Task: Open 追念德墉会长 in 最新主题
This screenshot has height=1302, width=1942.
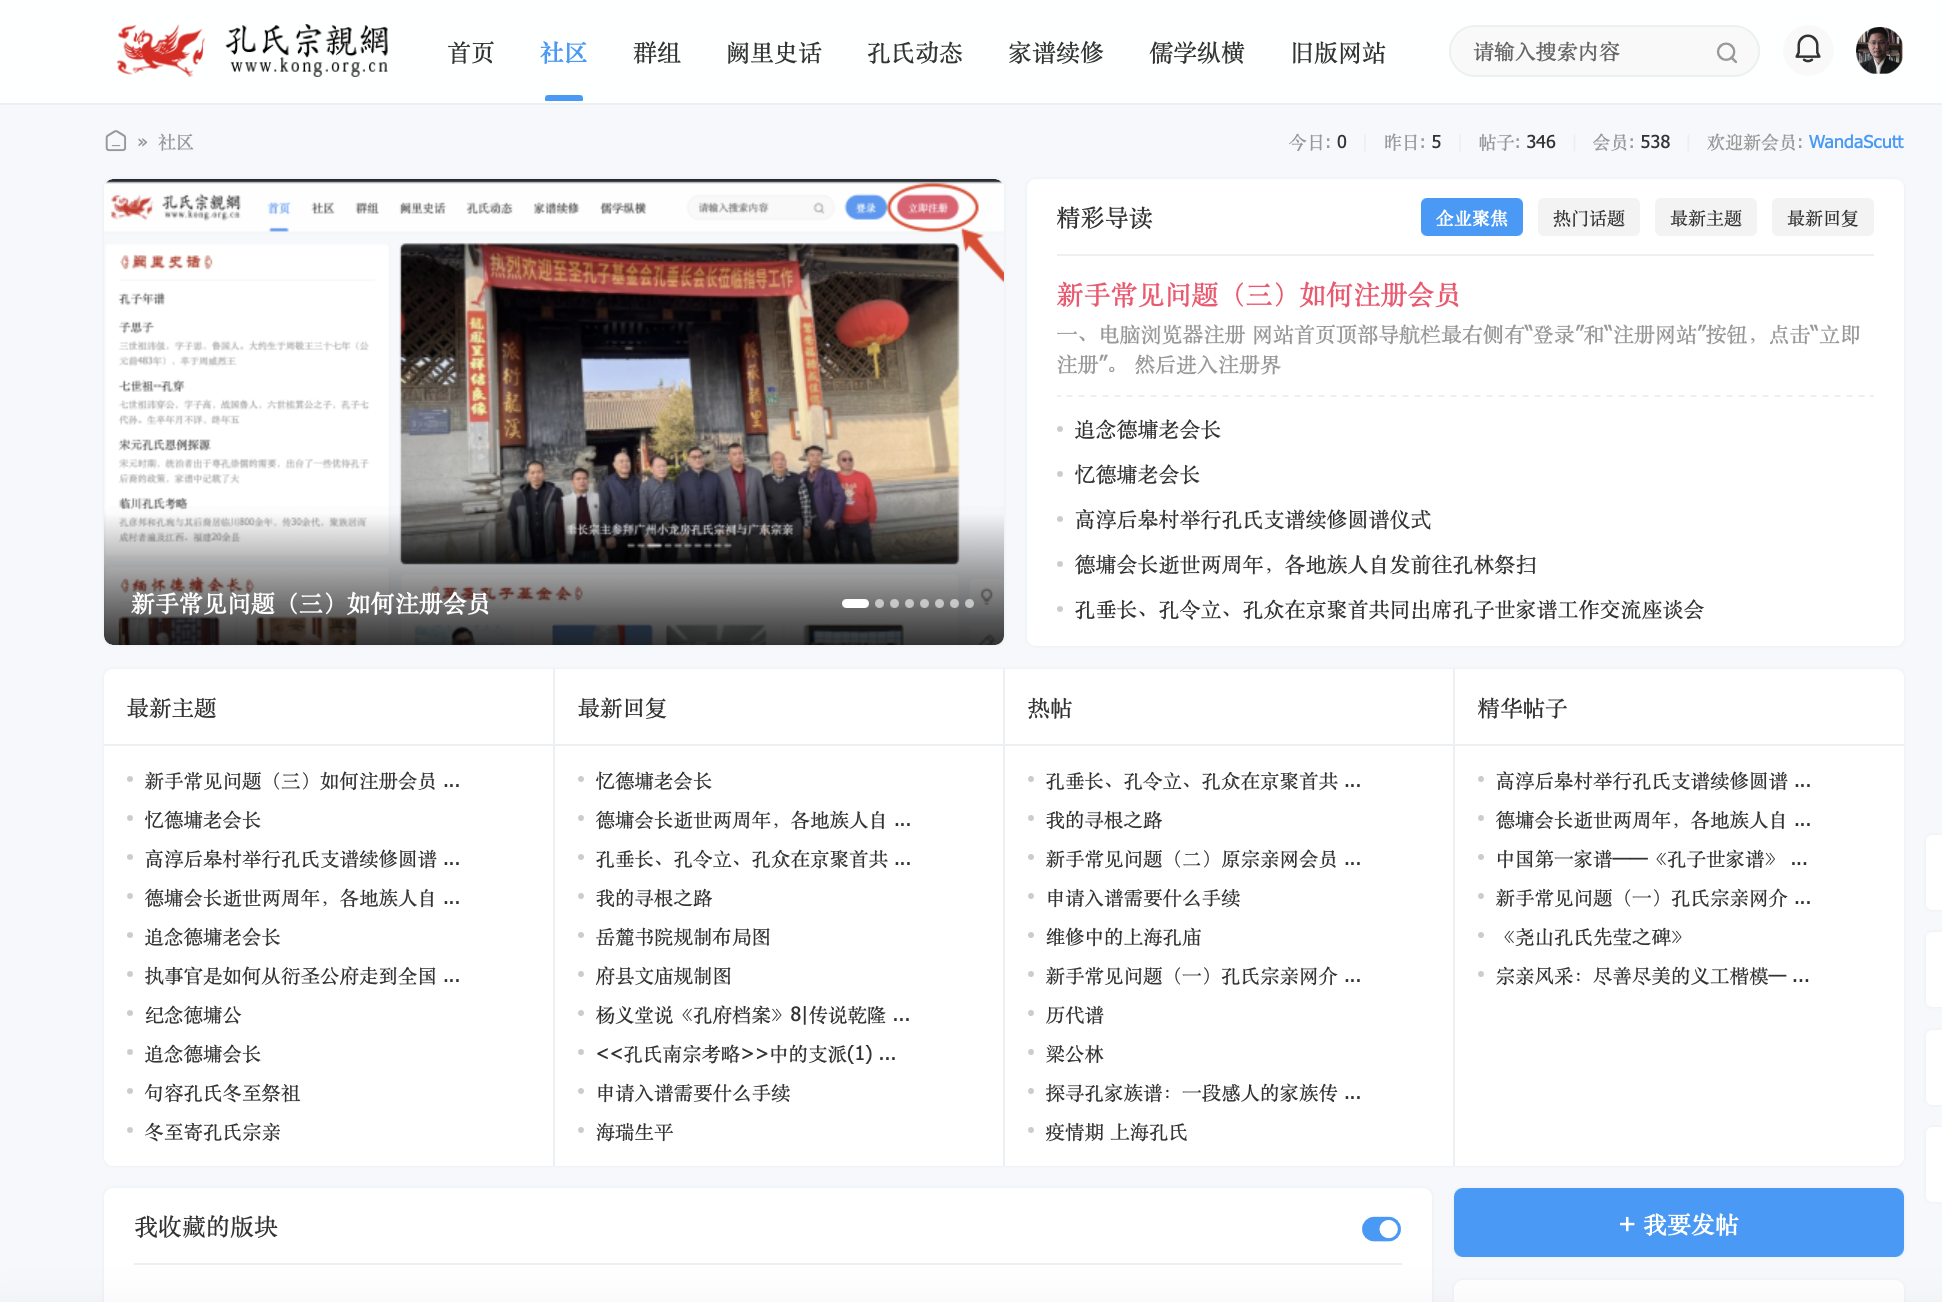Action: click(x=202, y=1054)
